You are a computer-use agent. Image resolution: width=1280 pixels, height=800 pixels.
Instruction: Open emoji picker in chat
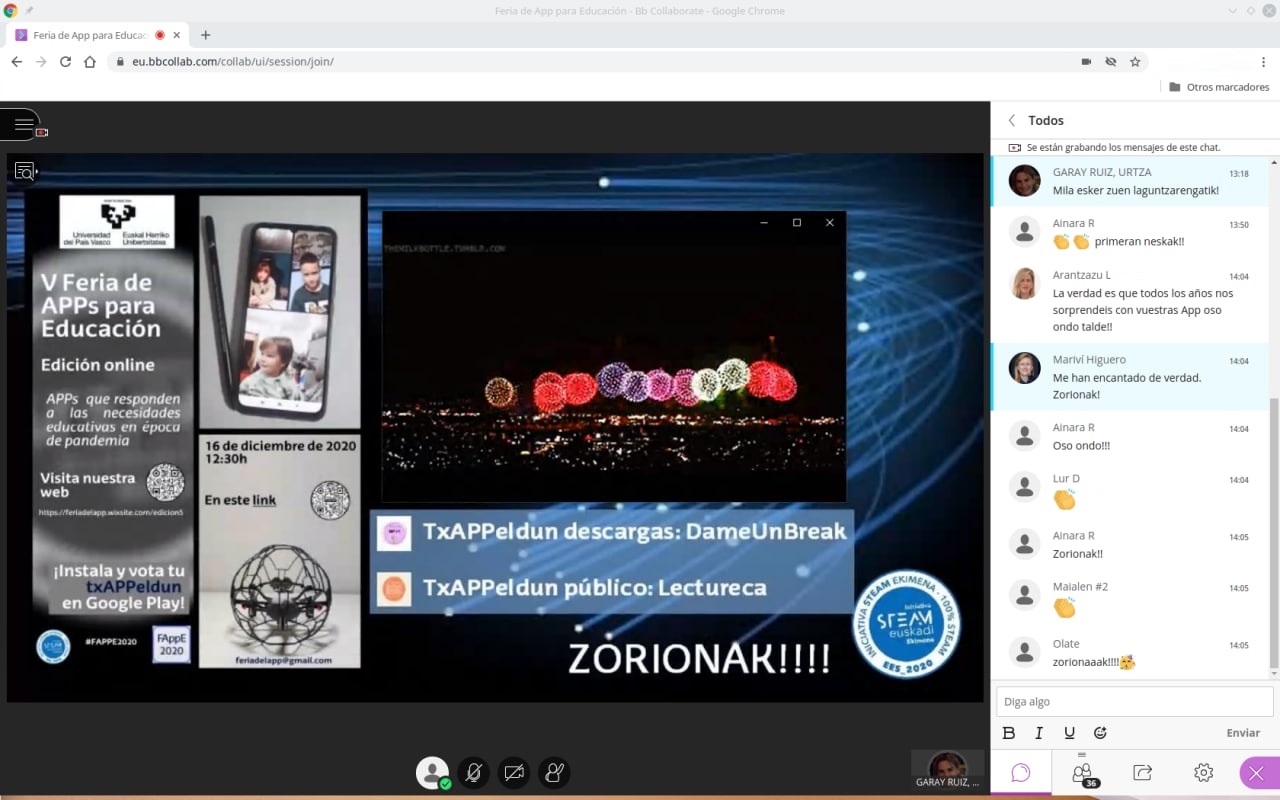[1100, 733]
